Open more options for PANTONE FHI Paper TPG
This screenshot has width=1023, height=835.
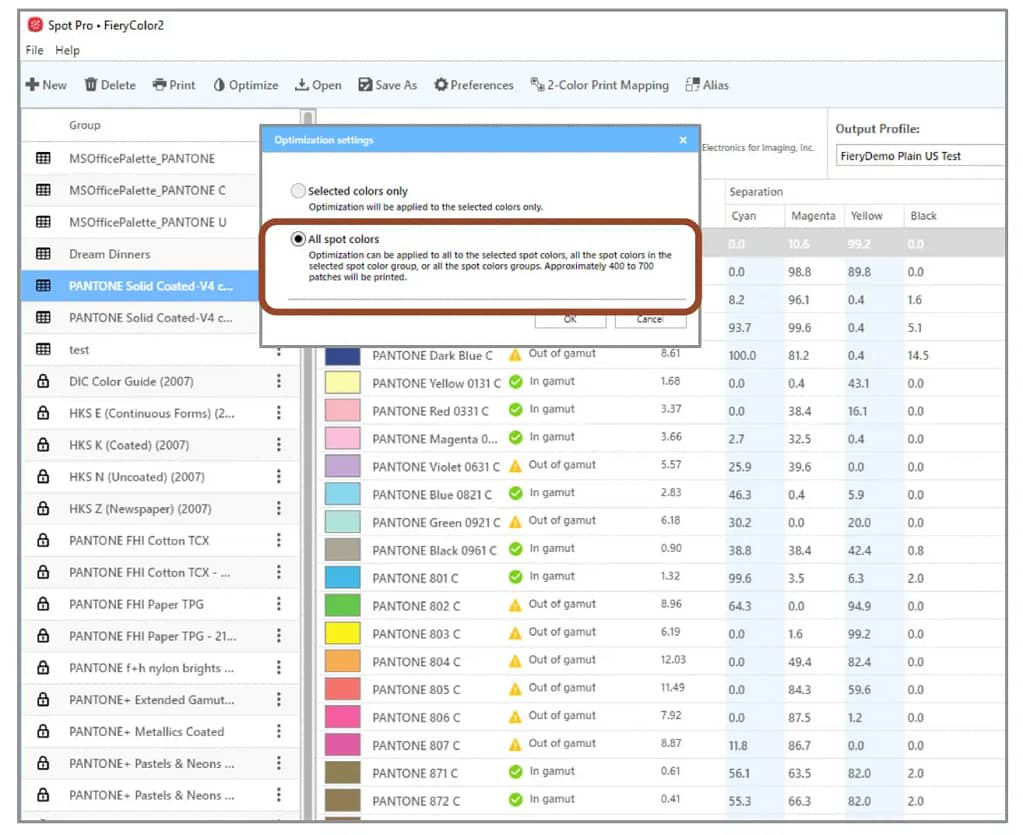tap(279, 604)
